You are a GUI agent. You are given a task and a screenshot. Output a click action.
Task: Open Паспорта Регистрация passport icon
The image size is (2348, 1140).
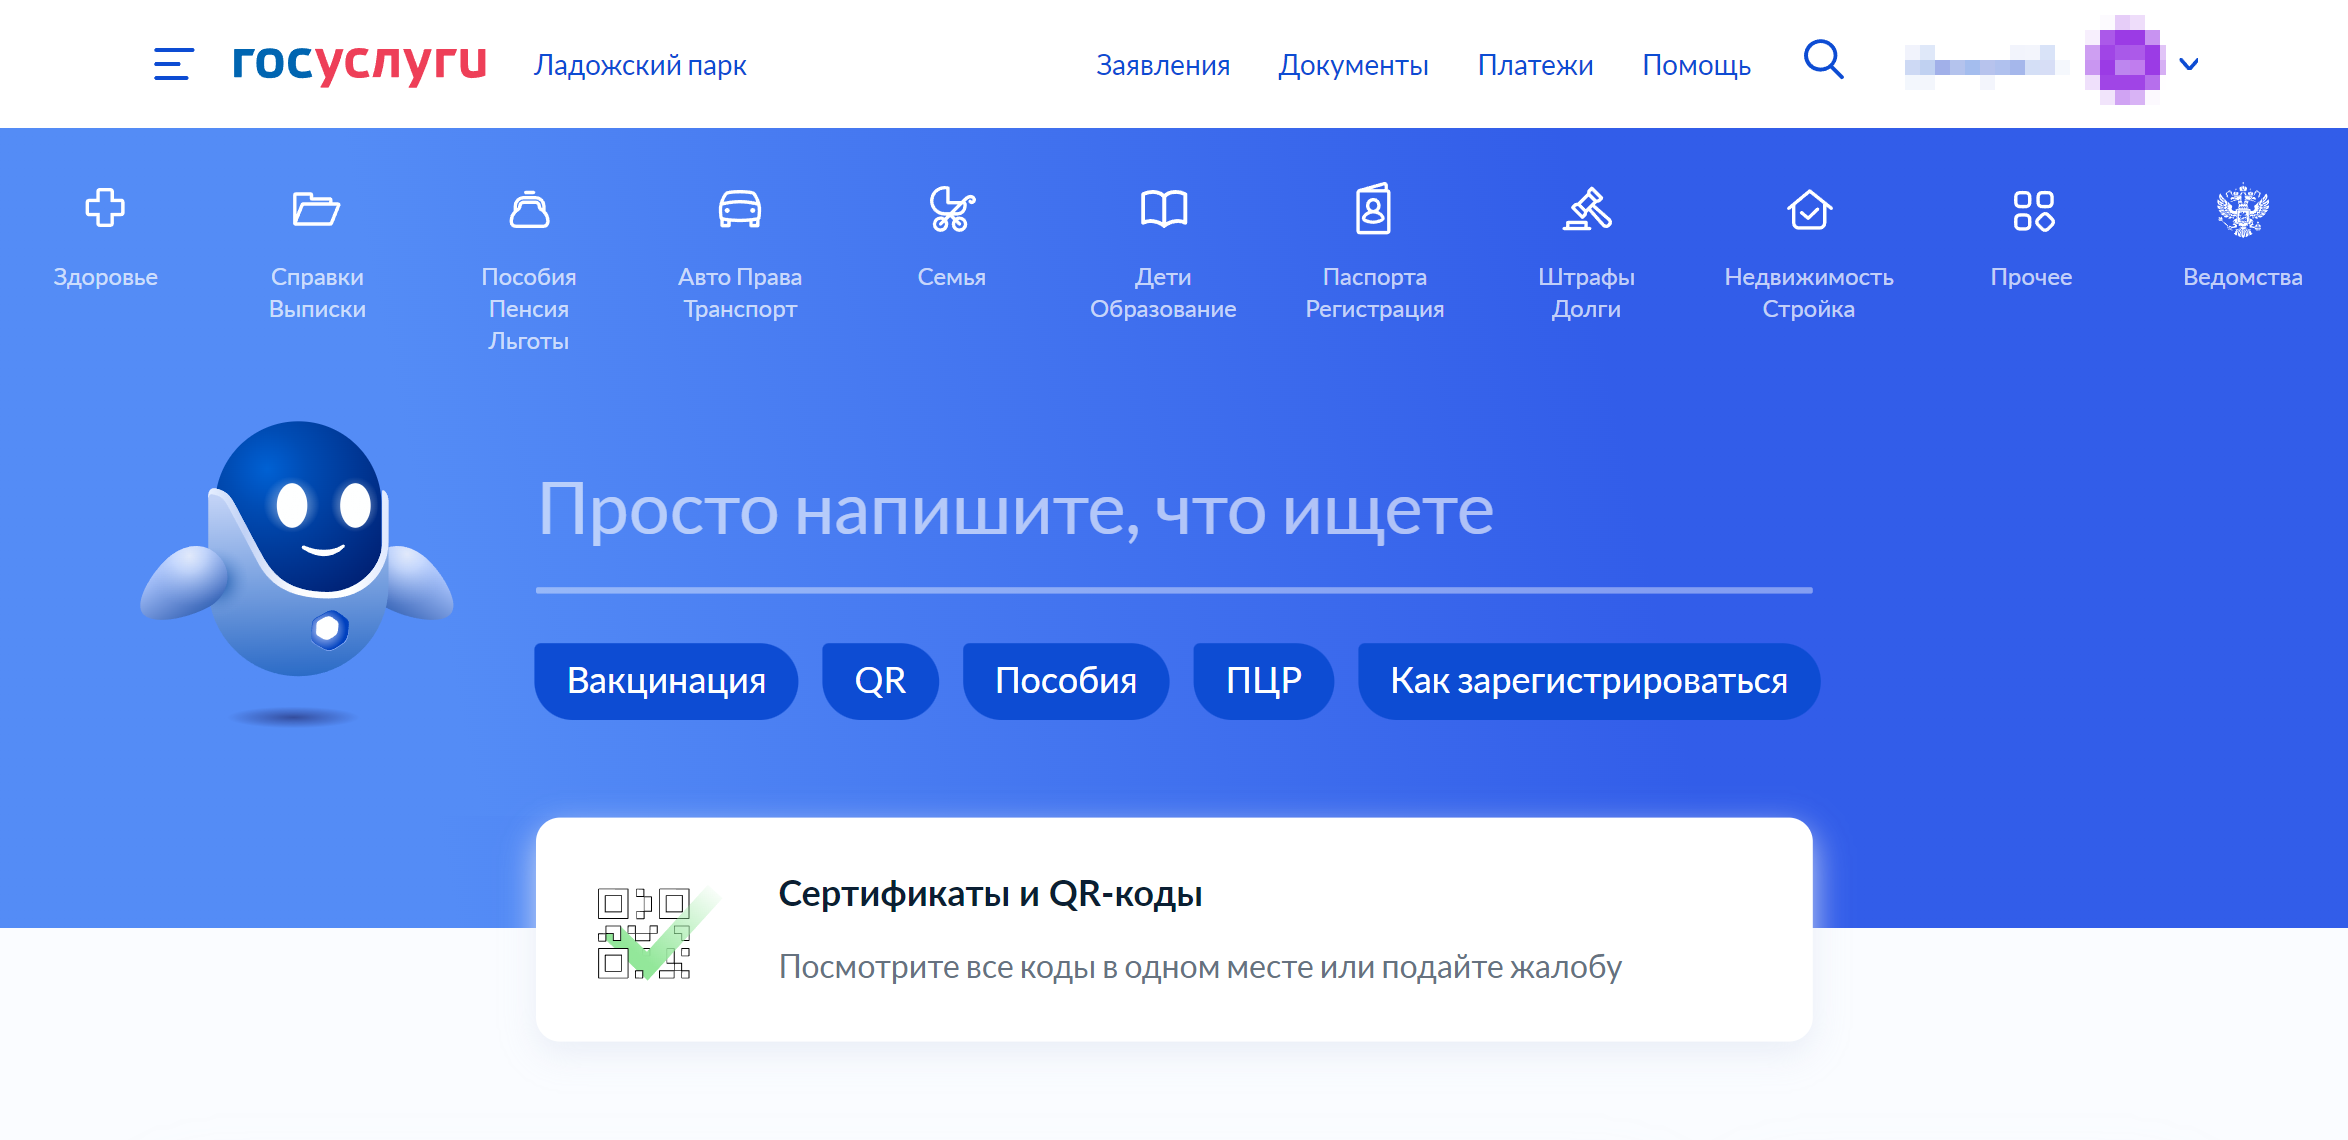pyautogui.click(x=1374, y=208)
